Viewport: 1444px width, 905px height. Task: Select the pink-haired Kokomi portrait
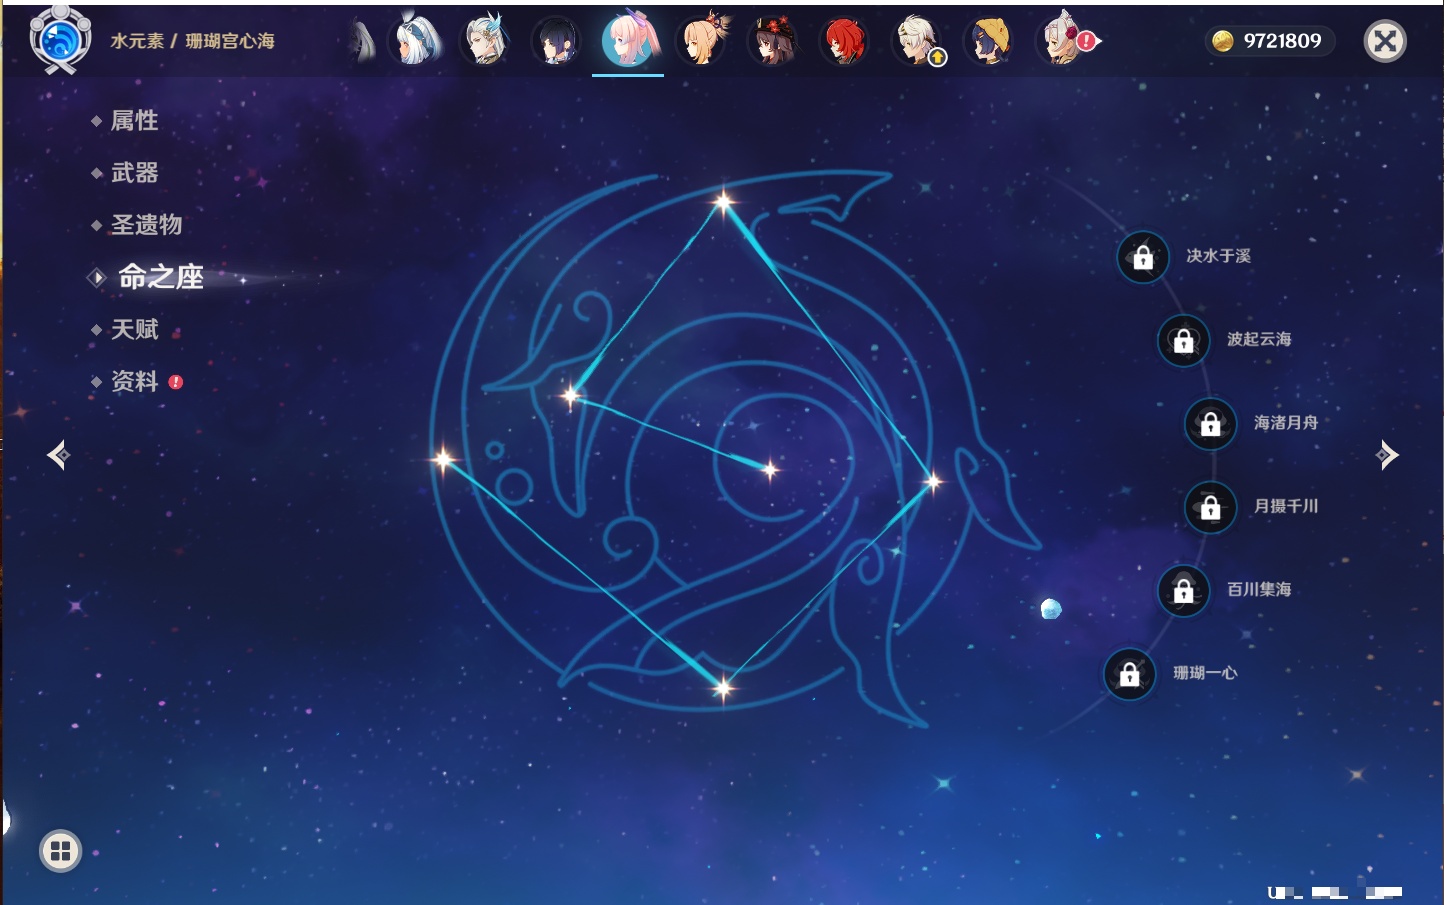629,40
